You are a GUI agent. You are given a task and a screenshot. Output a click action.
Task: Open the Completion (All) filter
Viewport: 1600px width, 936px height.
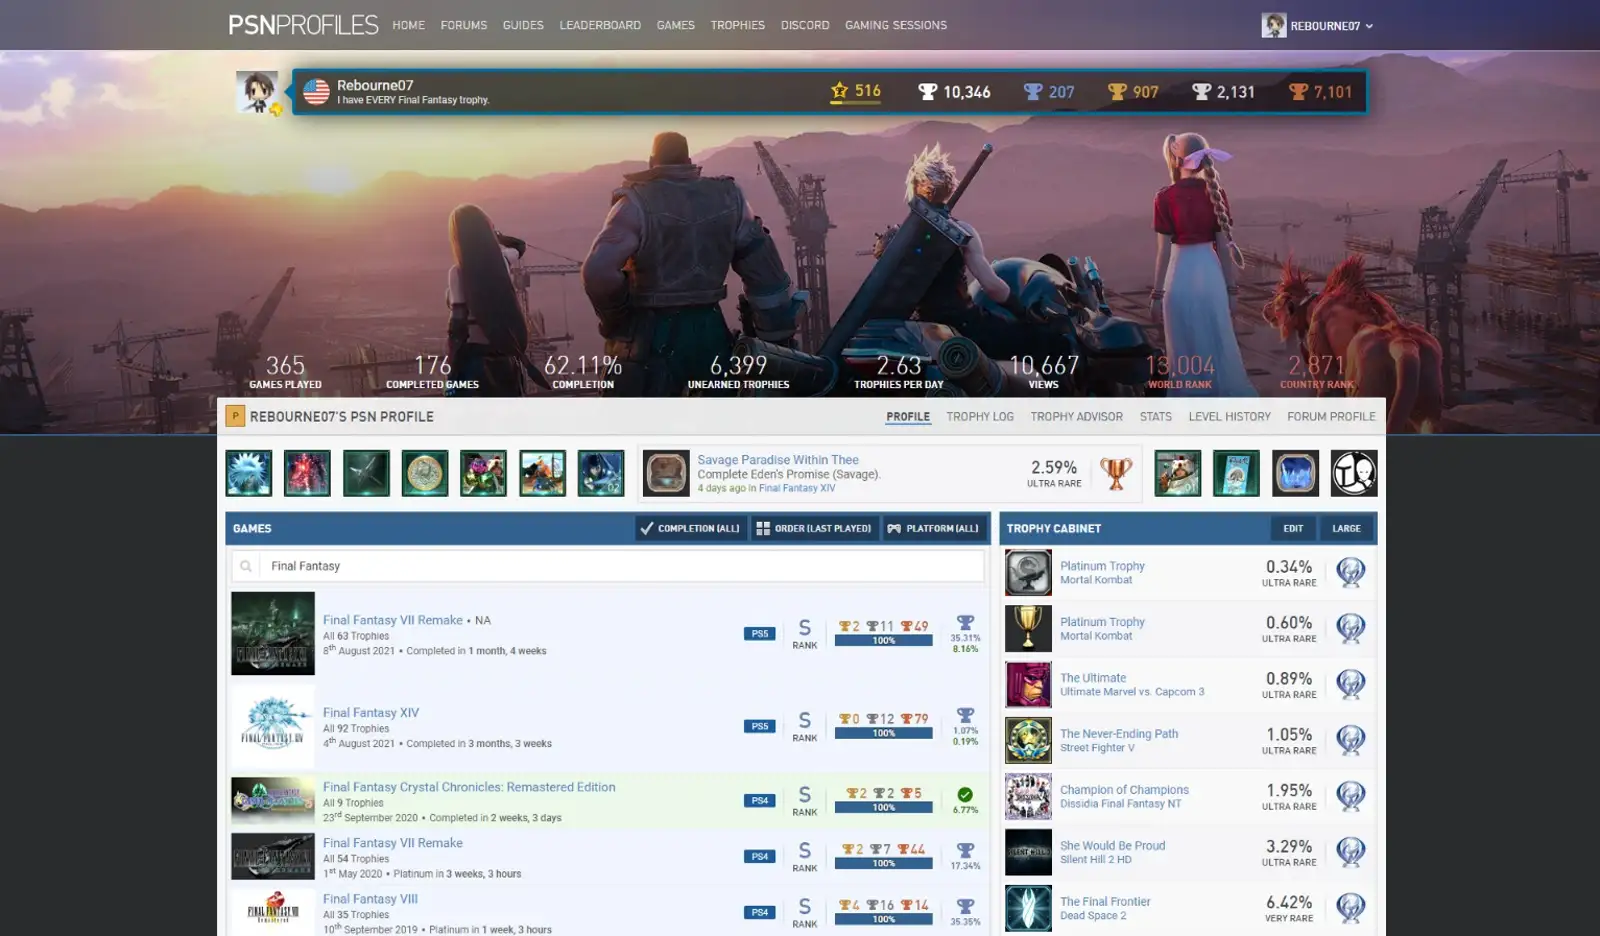(x=691, y=528)
